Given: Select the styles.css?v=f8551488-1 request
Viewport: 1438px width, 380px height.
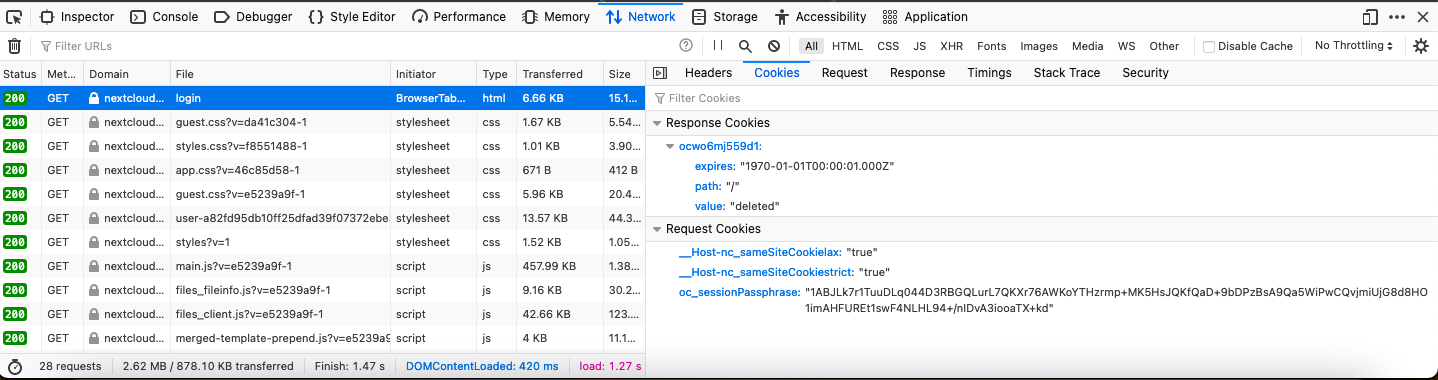Looking at the screenshot, I should point(322,146).
